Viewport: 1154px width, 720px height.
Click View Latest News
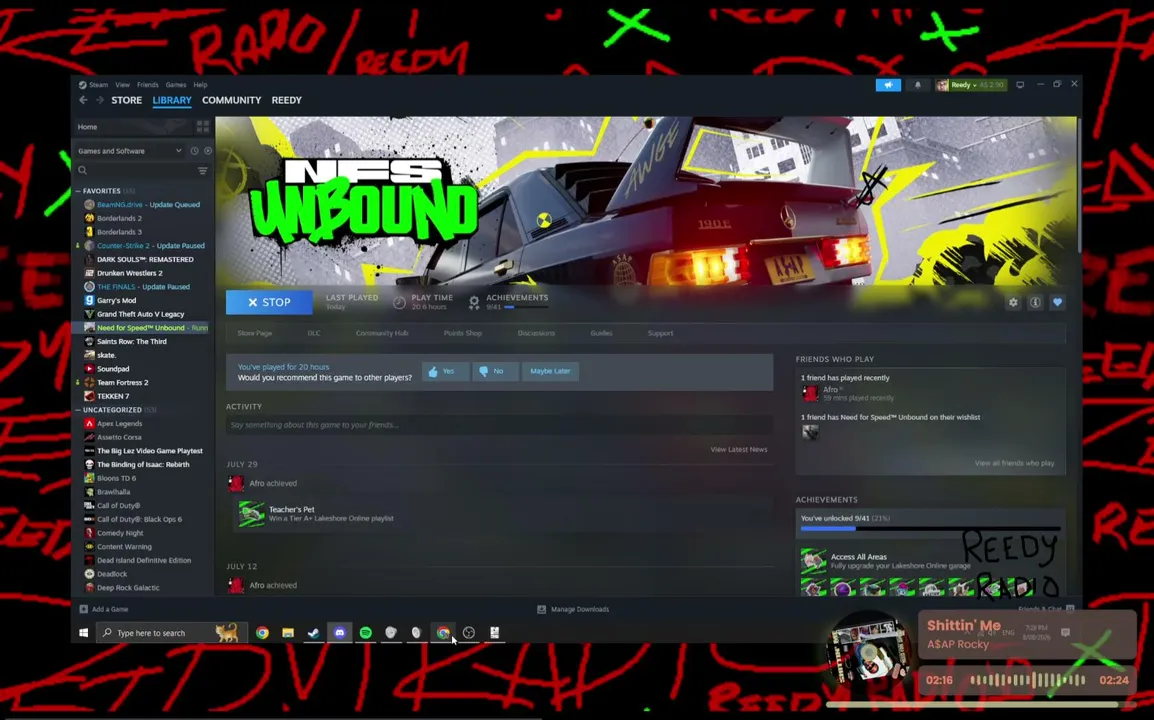[739, 449]
